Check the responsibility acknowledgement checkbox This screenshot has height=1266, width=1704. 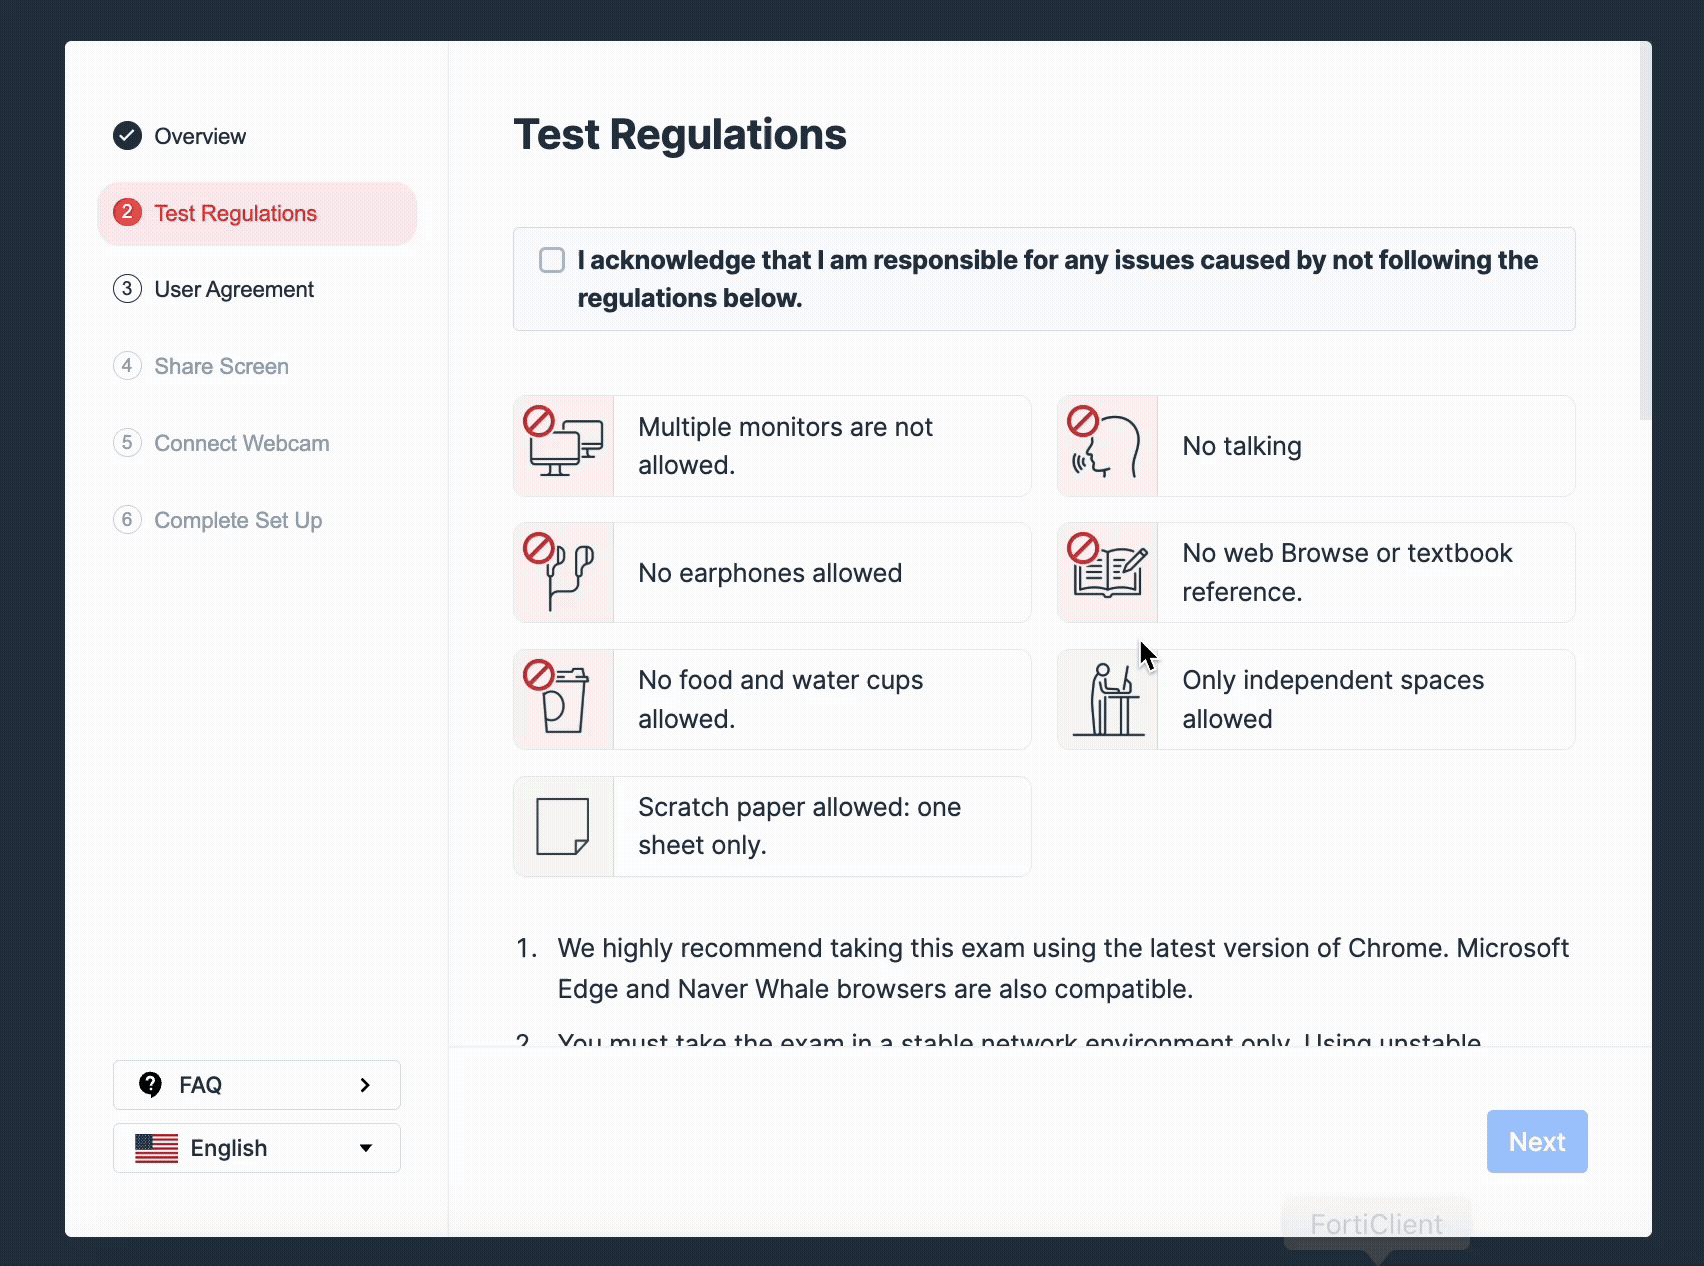[552, 260]
